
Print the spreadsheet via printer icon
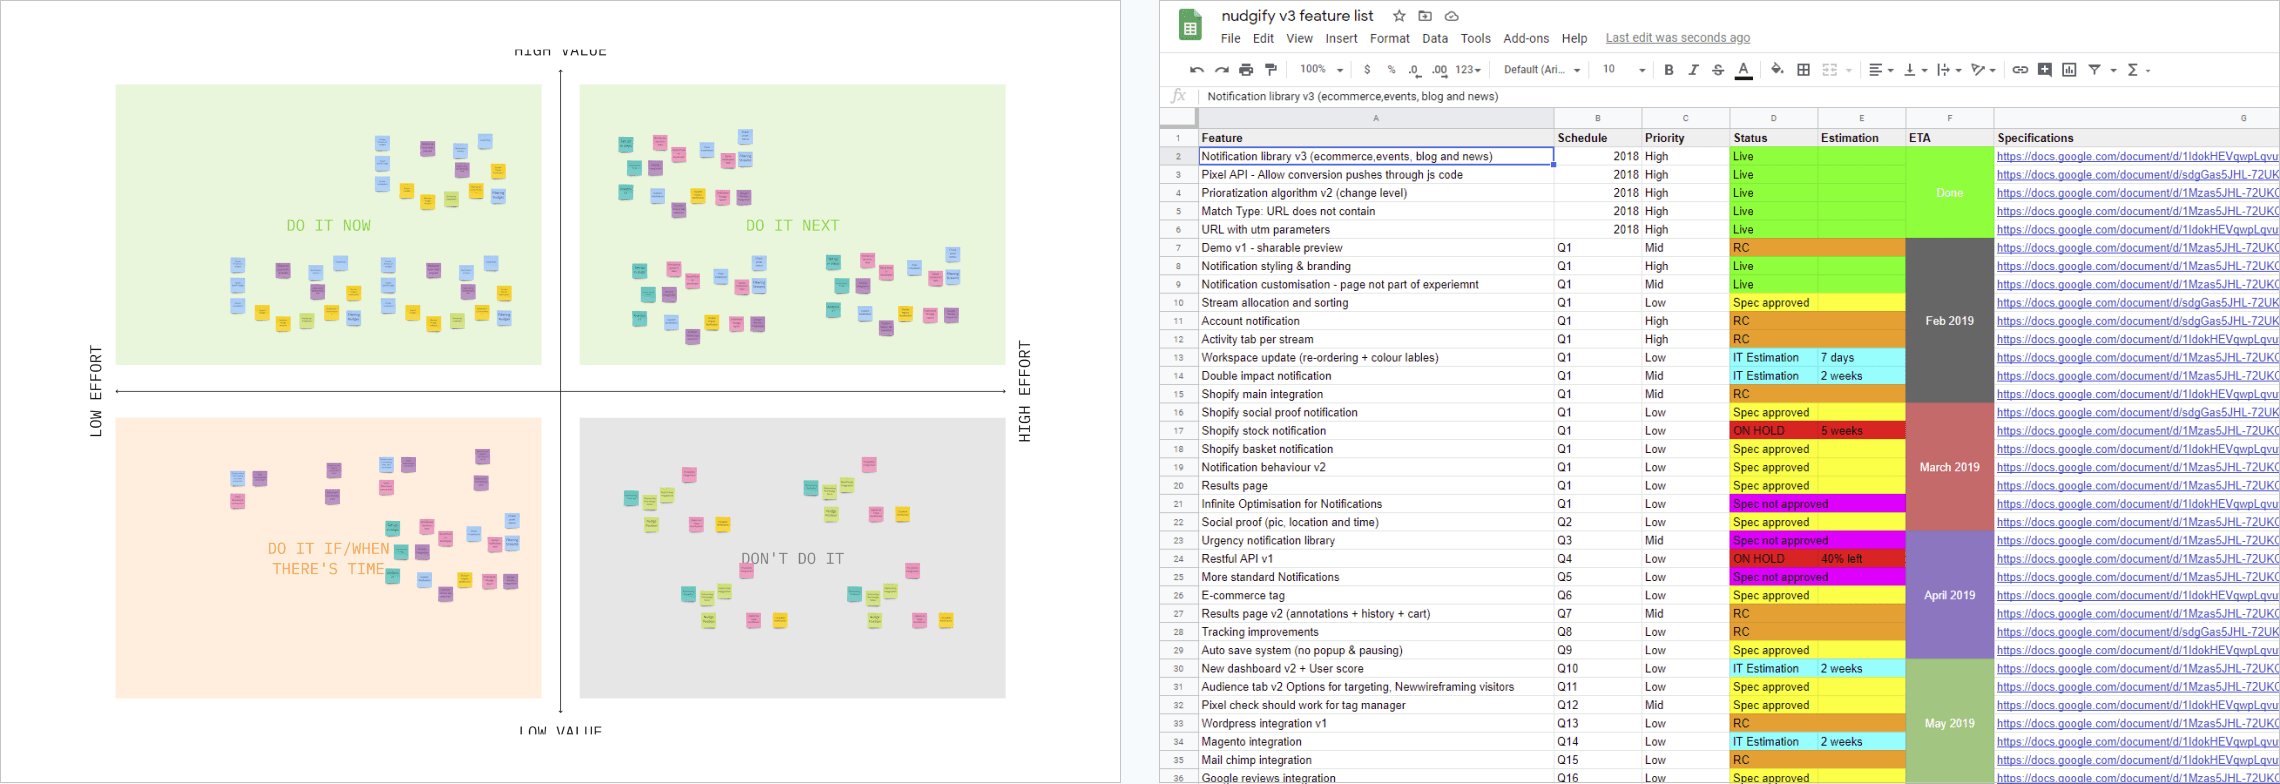1246,70
